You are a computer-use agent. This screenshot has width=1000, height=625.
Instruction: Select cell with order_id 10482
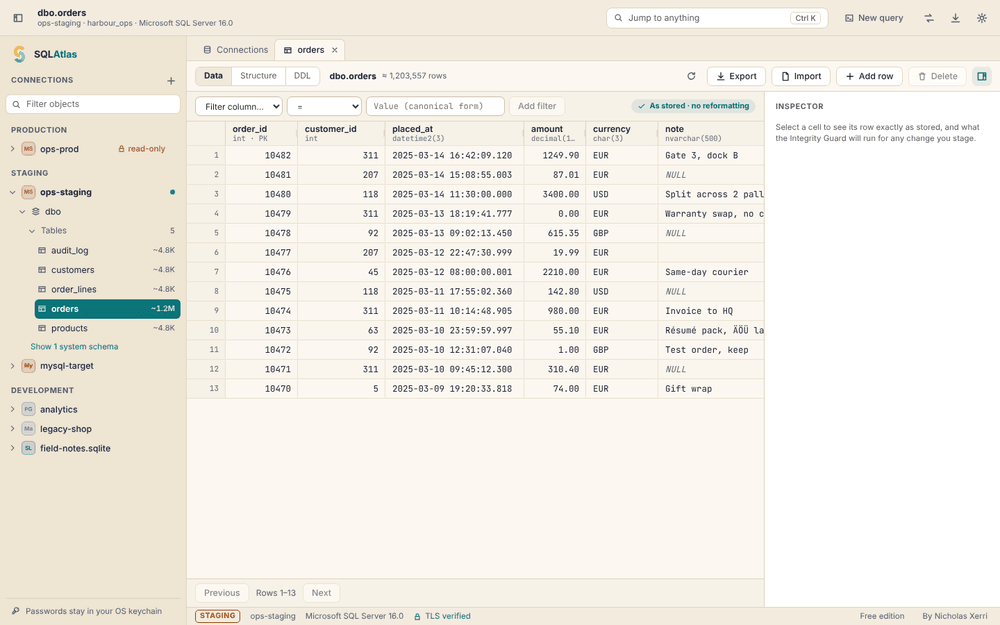point(261,155)
